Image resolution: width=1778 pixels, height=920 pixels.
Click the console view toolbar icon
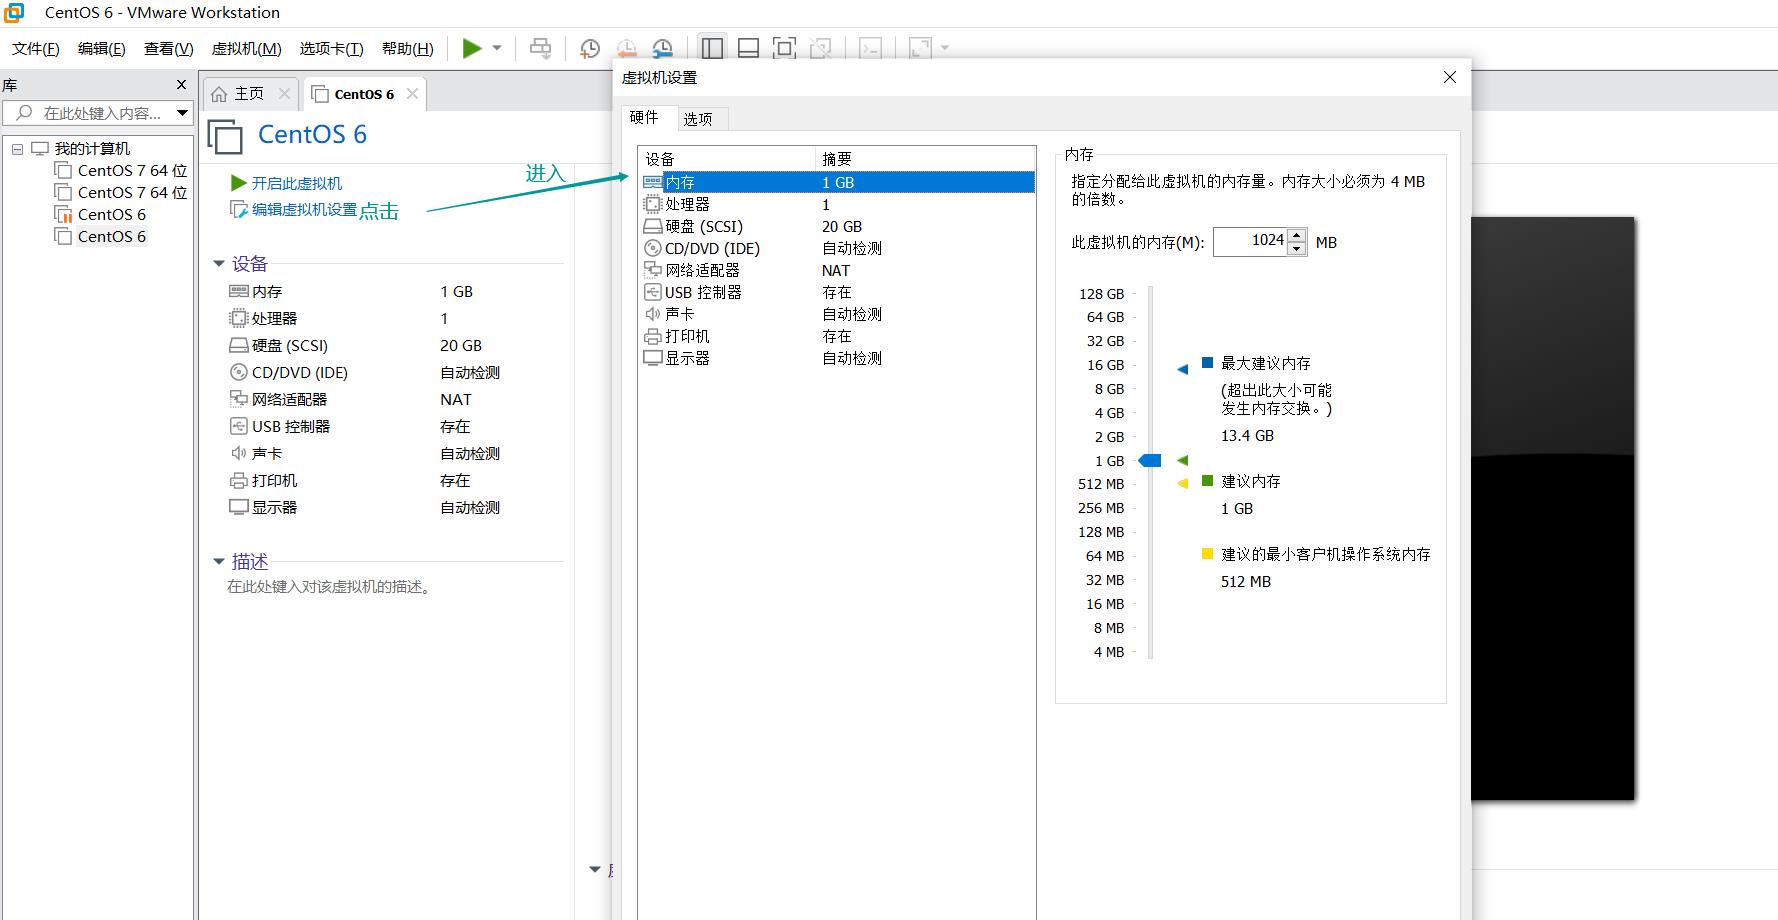(x=871, y=48)
